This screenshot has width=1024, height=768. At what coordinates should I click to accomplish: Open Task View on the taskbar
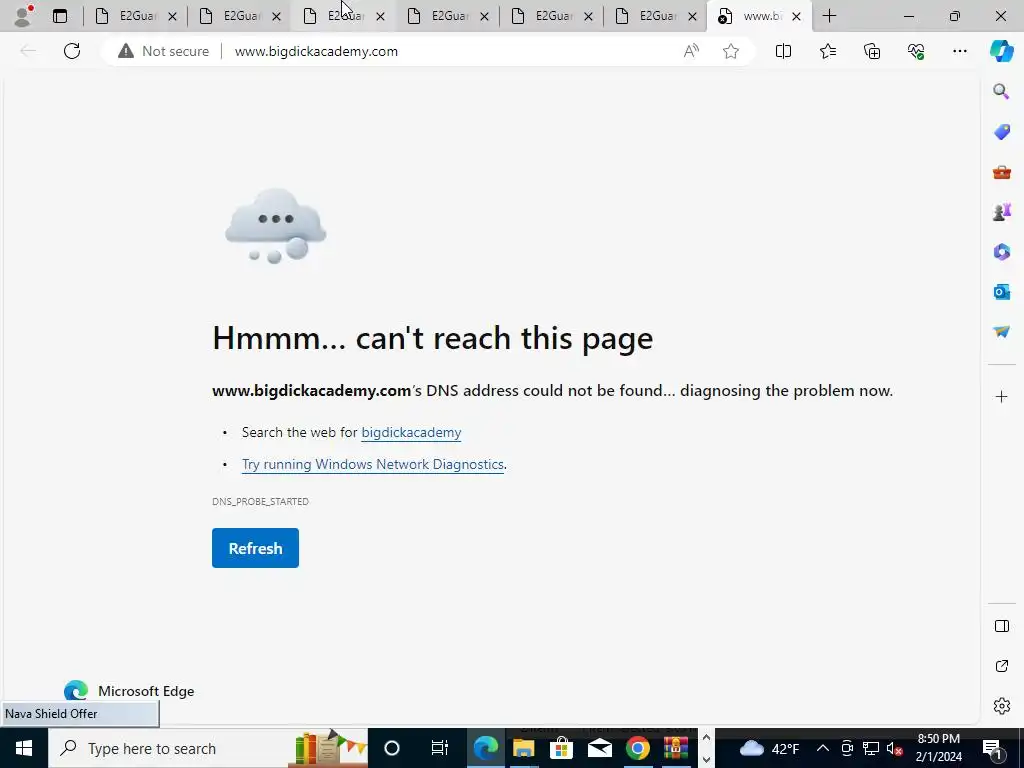[x=440, y=748]
